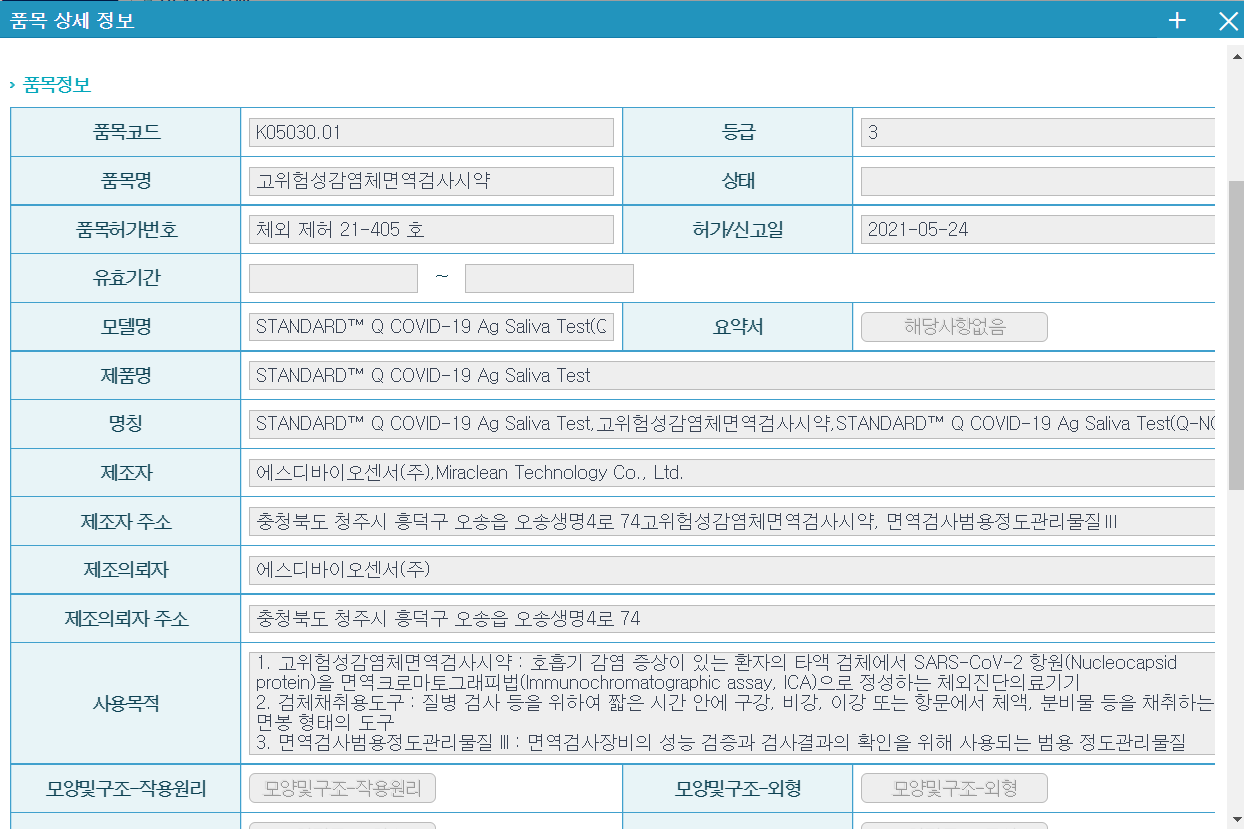Click the 모양및구조-작용원리 label cell
This screenshot has width=1244, height=829.
(126, 789)
